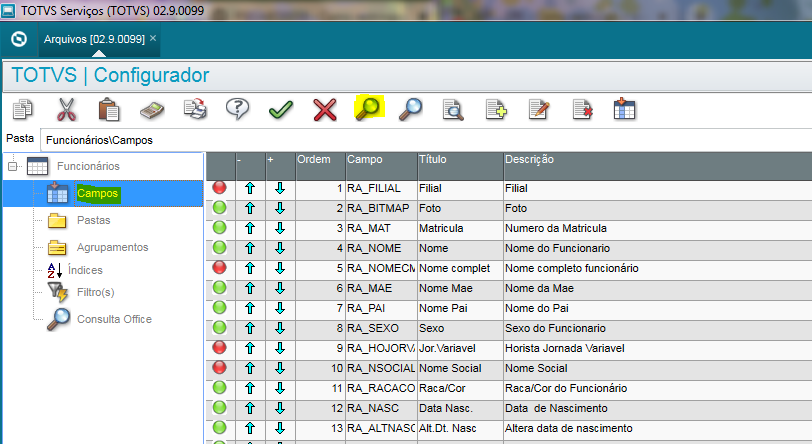Viewport: 812px width, 444px height.
Task: Cancel with the red X icon
Action: pos(325,110)
